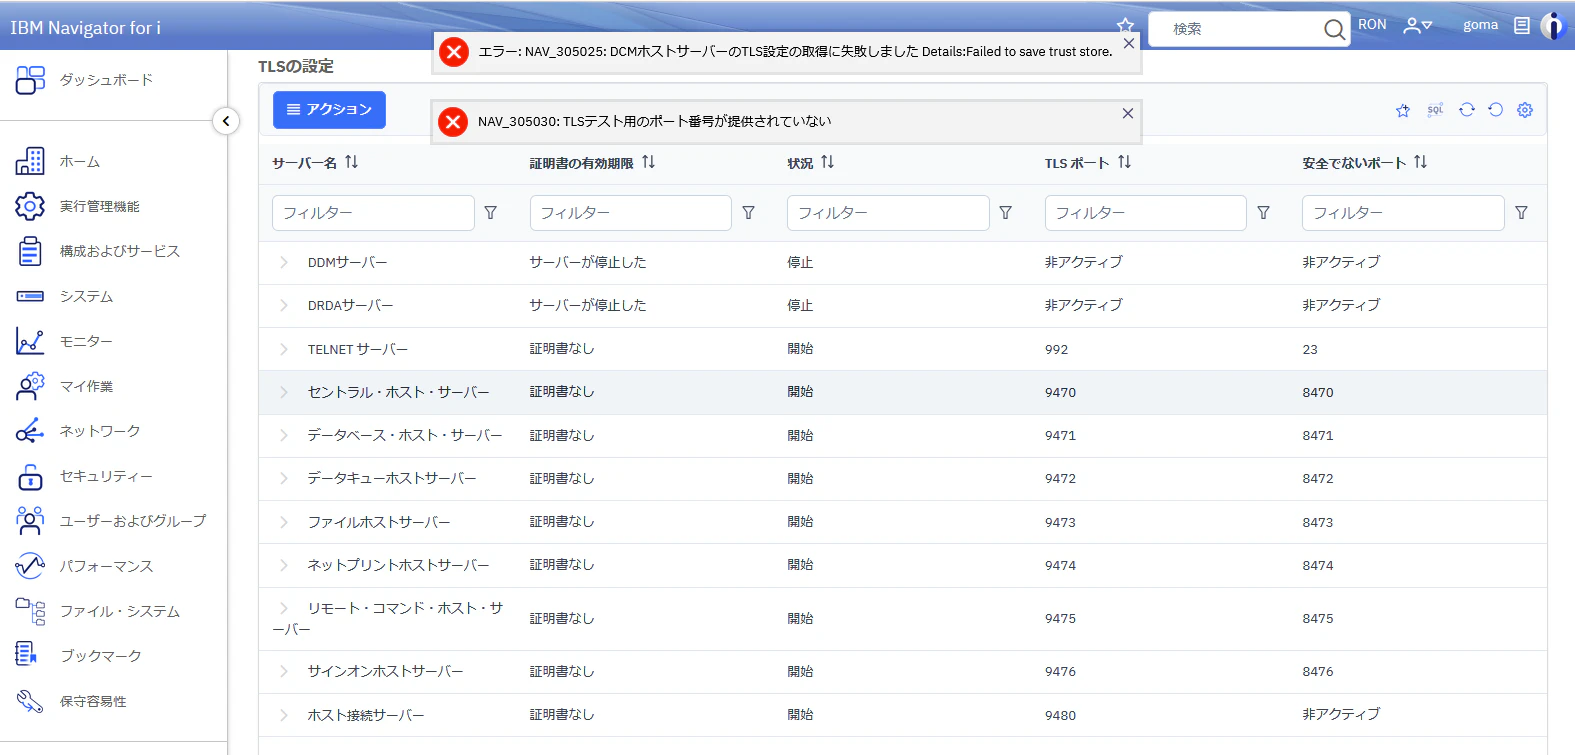Collapse the sidebar with the arrow button
Screen dimensions: 1575x755
[x=226, y=121]
